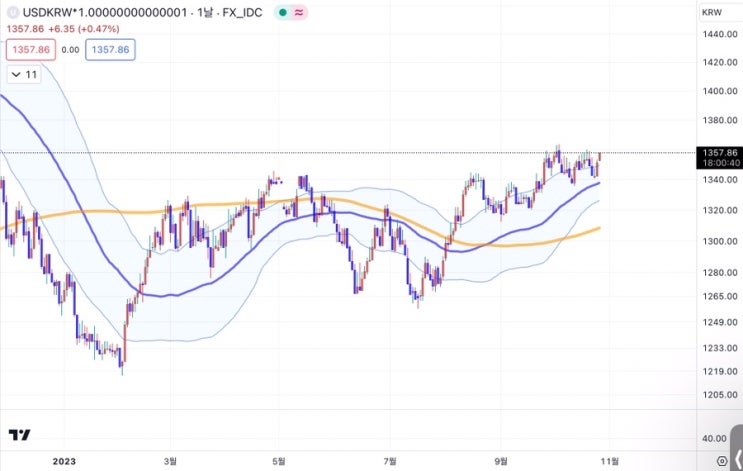Click the 1380.00 price axis label
Image resolution: width=743 pixels, height=471 pixels.
[720, 120]
